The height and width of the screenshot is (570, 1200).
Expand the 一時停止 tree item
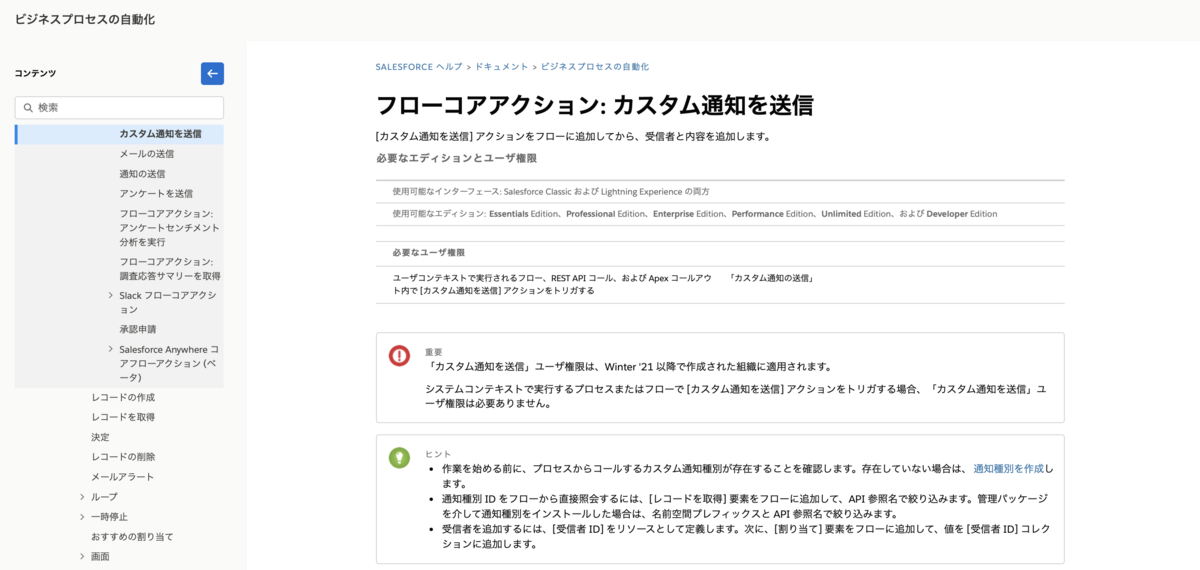82,517
